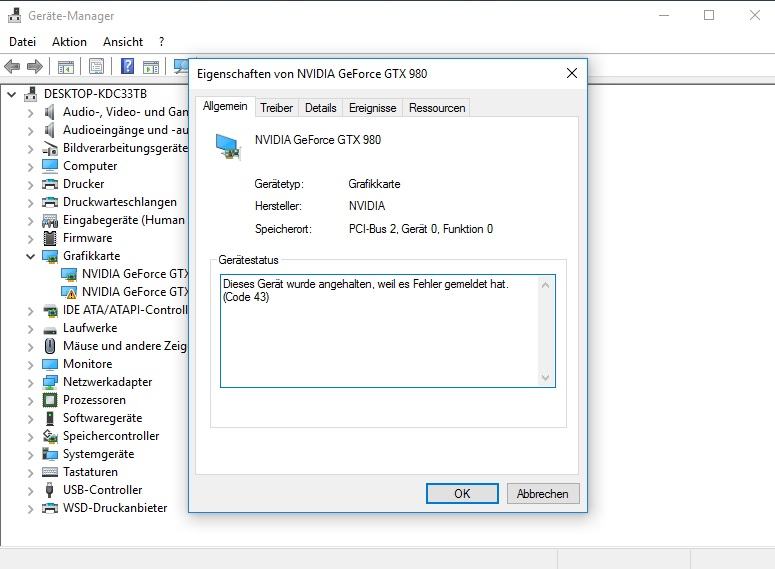Click the Forward arrow toolbar icon
The width and height of the screenshot is (775, 569).
pos(34,66)
